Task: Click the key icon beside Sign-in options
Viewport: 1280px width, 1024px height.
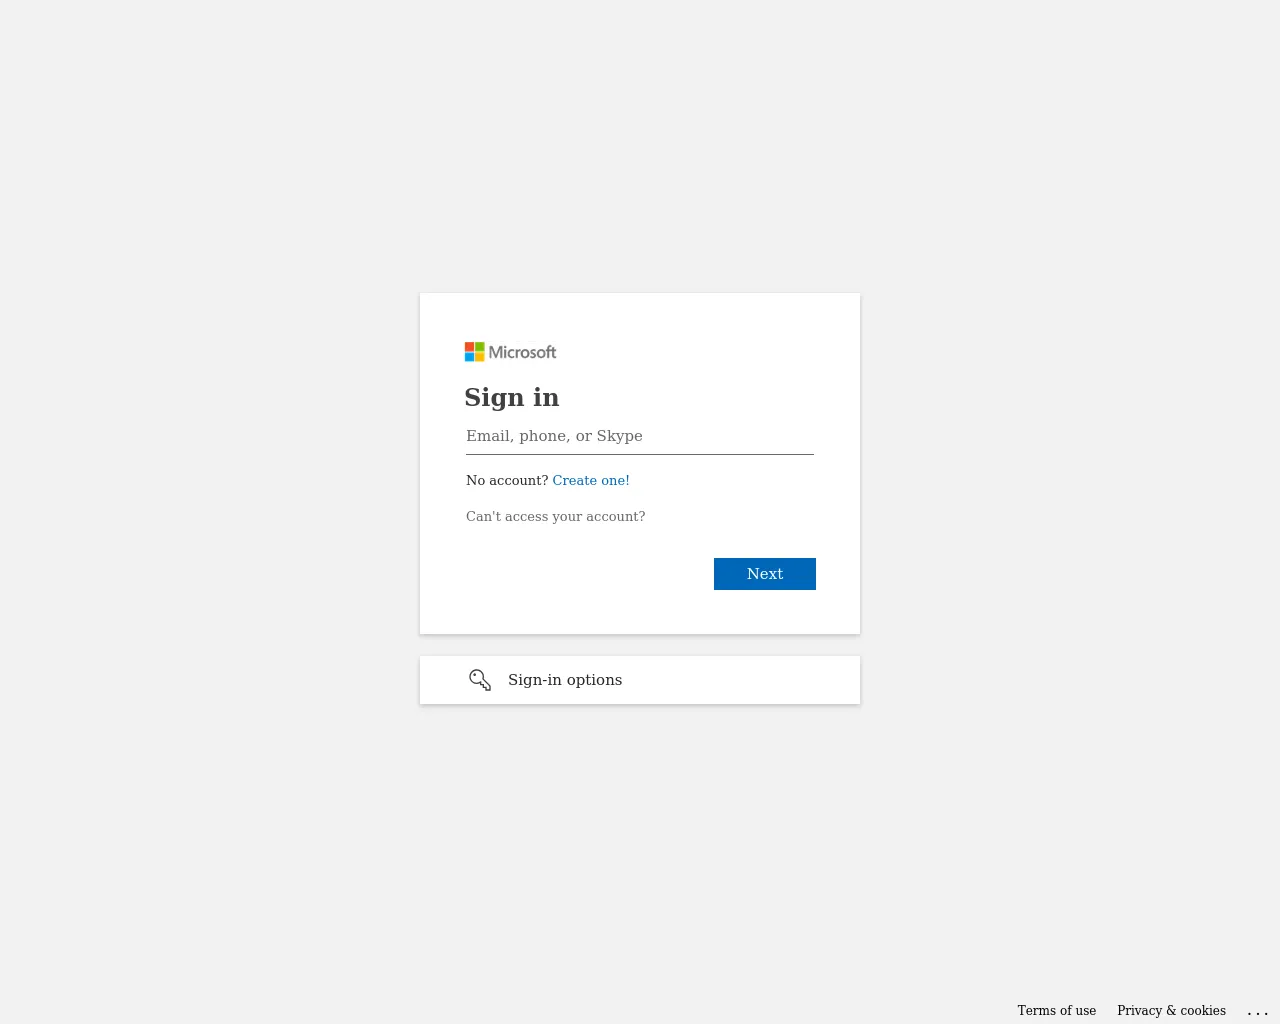Action: pyautogui.click(x=480, y=680)
